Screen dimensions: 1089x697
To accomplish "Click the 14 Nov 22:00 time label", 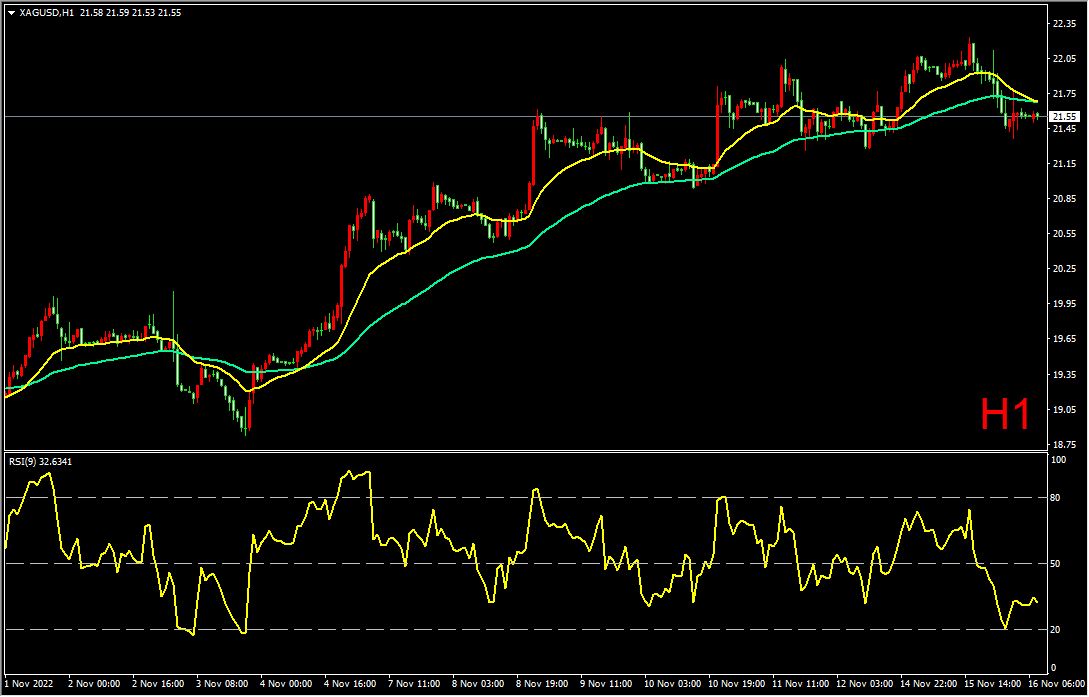I will click(929, 684).
